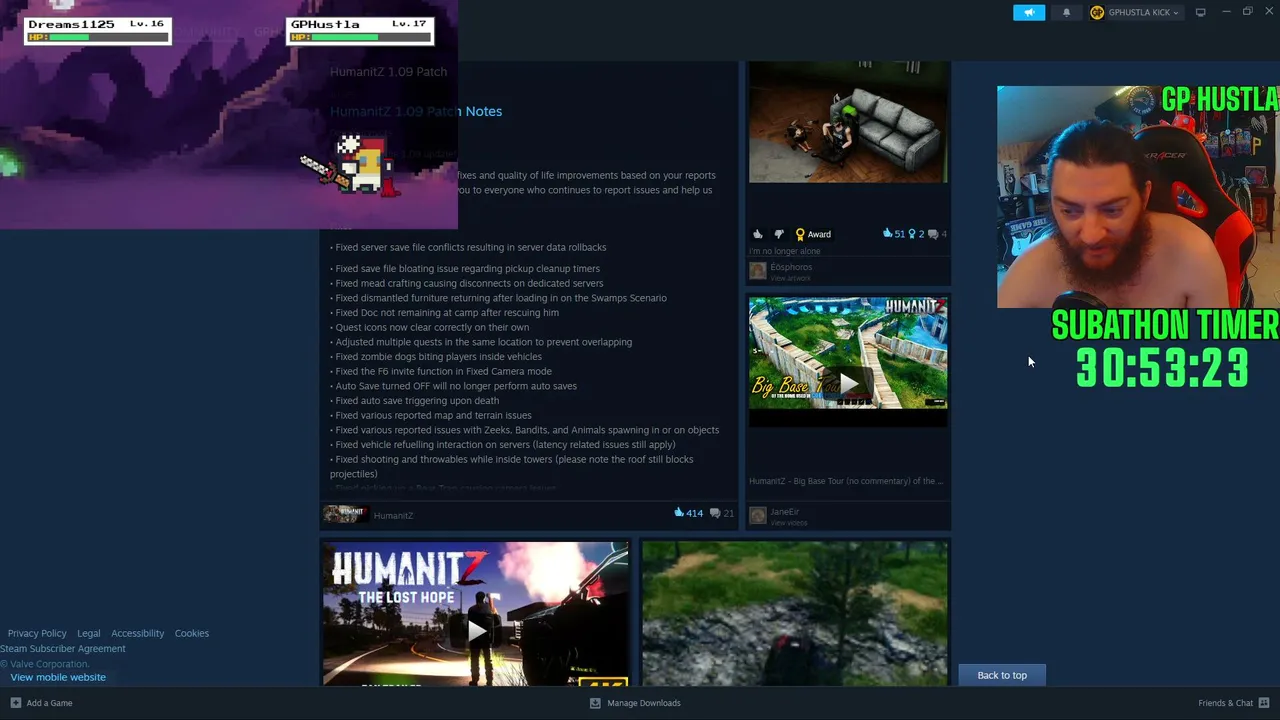Image resolution: width=1280 pixels, height=720 pixels.
Task: Open the Privacy Policy link
Action: (37, 633)
